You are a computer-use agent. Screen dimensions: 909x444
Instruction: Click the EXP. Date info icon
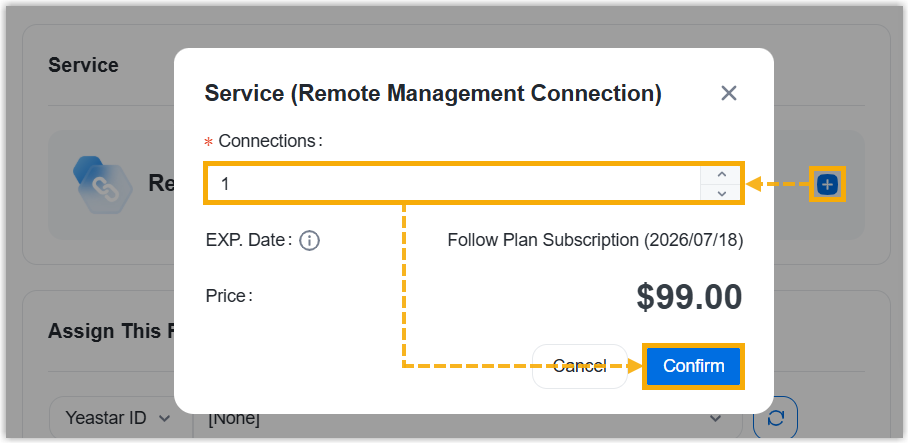click(309, 241)
